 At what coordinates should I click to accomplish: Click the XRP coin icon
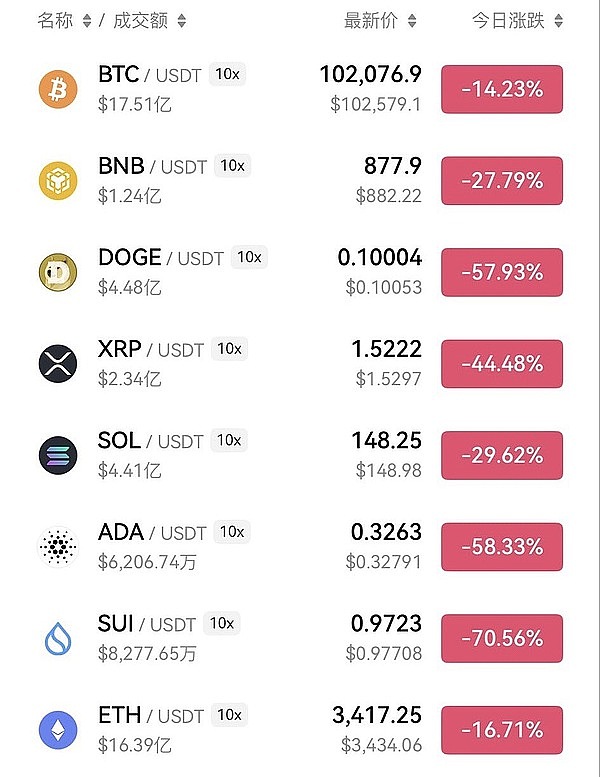(x=57, y=363)
